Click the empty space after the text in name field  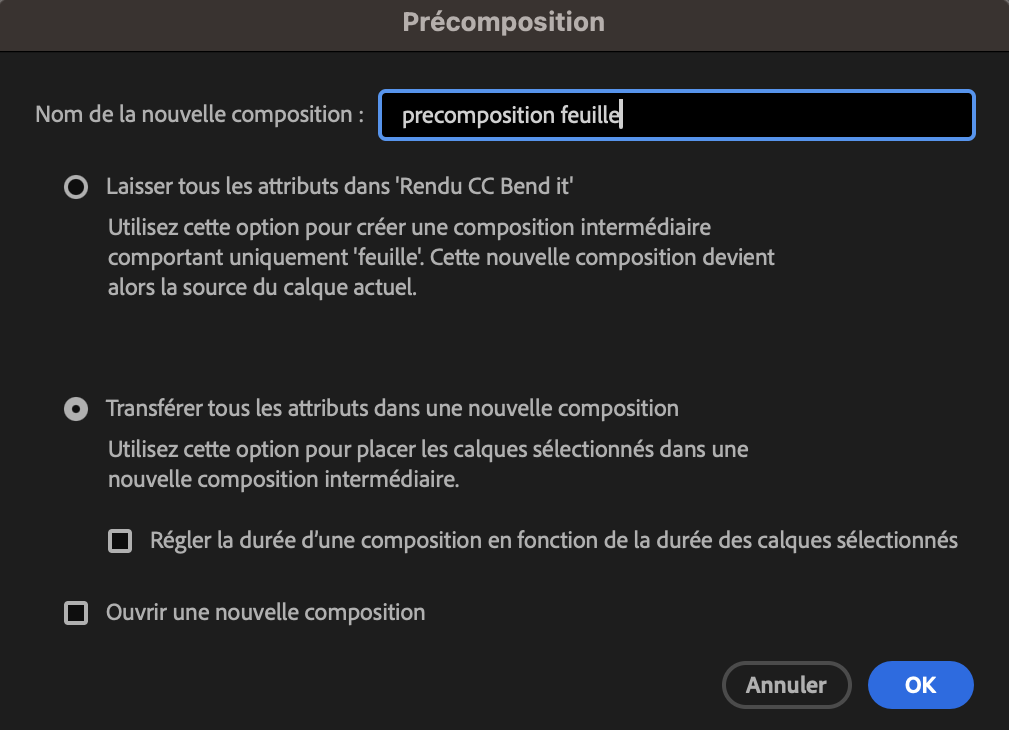tap(800, 116)
